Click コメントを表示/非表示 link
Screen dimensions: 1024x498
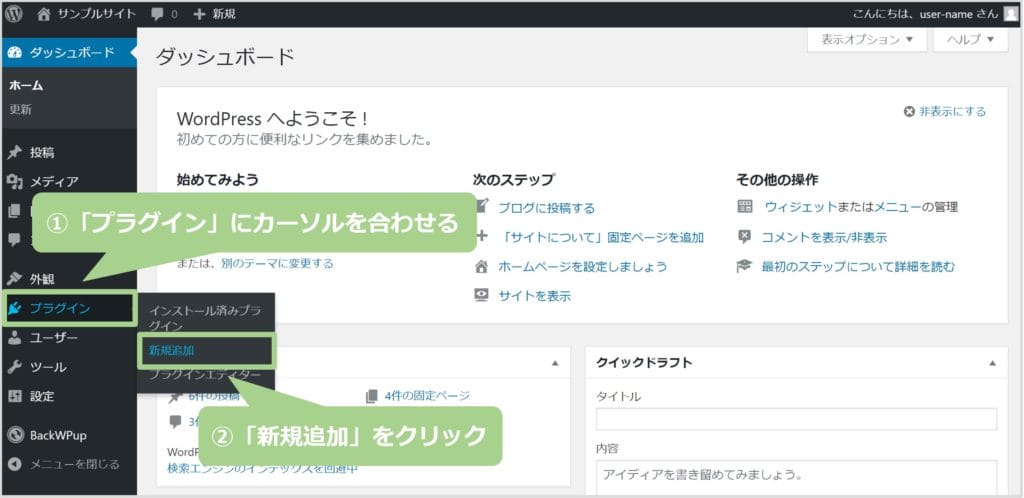825,238
